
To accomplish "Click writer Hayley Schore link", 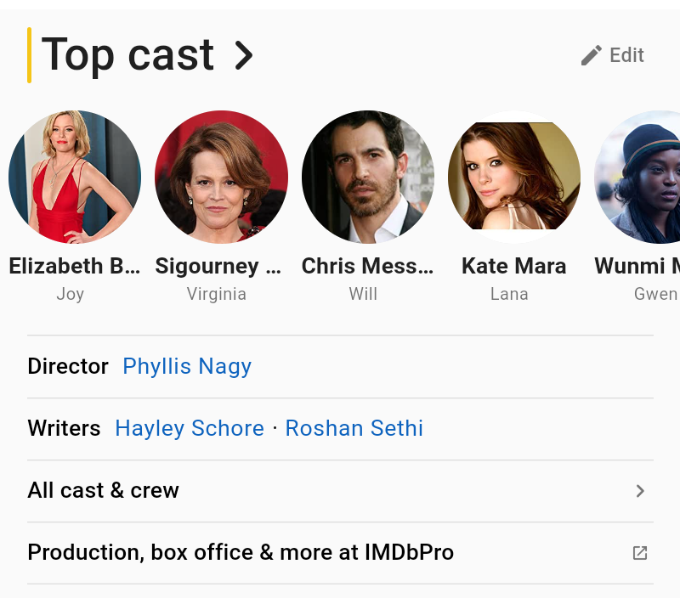I will pos(189,429).
